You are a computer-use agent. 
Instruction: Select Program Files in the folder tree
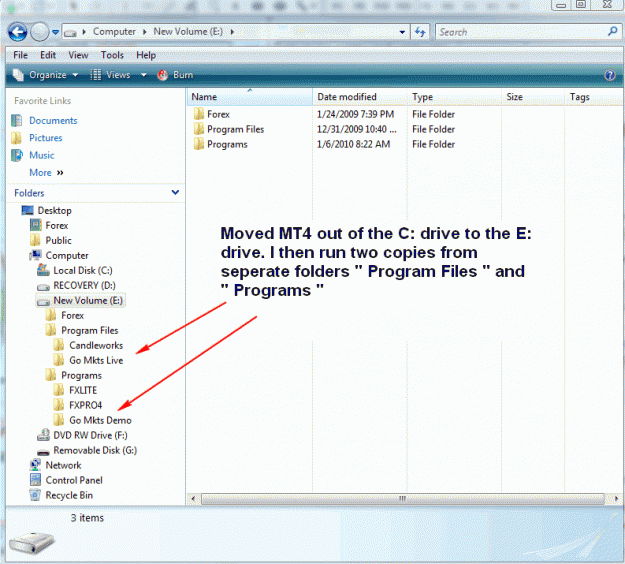coord(89,330)
